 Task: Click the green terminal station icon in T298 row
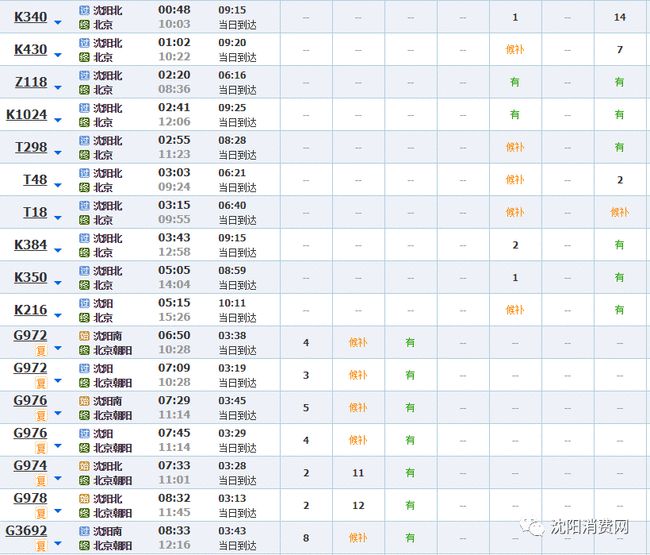[x=85, y=155]
